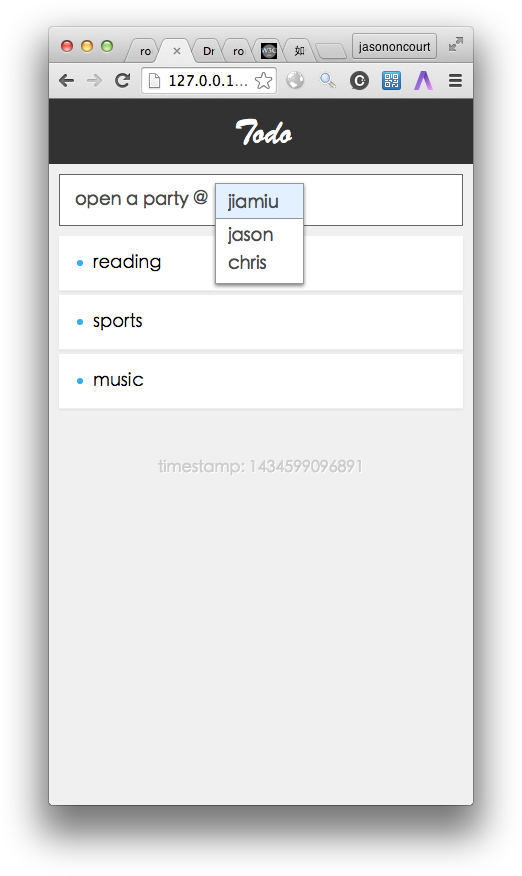Click the globe extension icon
This screenshot has height=876, width=522.
[x=295, y=80]
